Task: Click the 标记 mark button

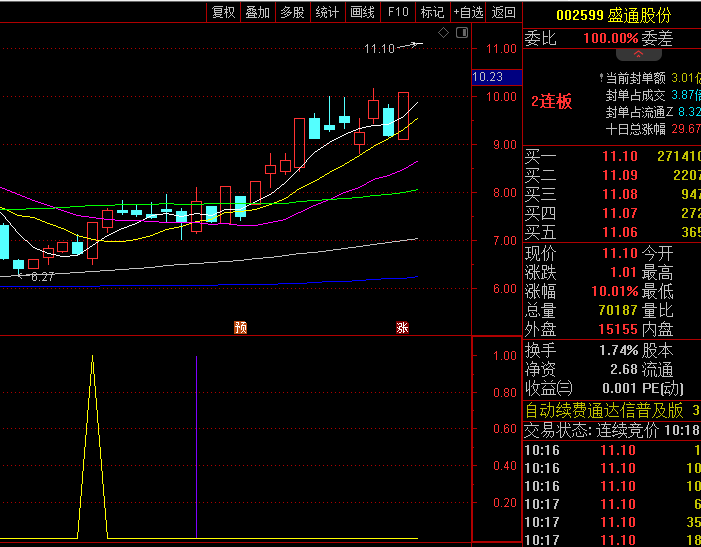Action: point(433,12)
